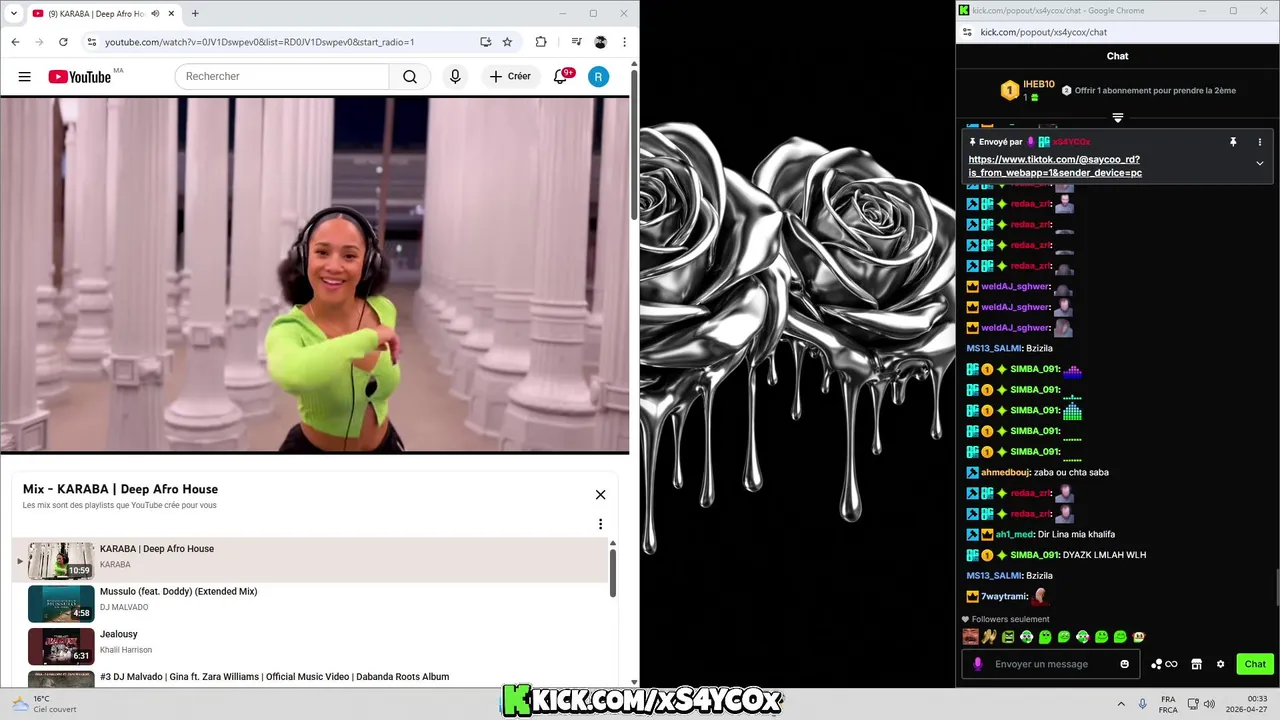
Task: Open Chrome profile avatar in the toolbar
Action: 600,42
